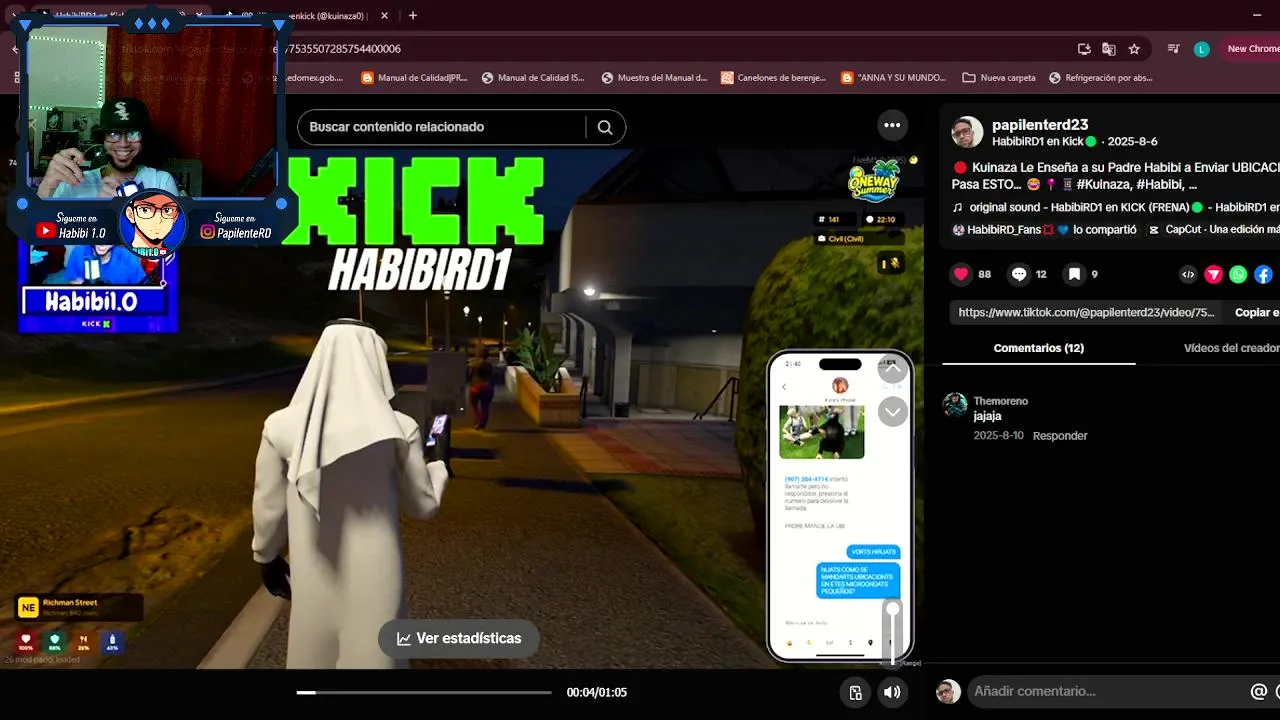Click the #Kuinaza hashtag

(x=1103, y=184)
